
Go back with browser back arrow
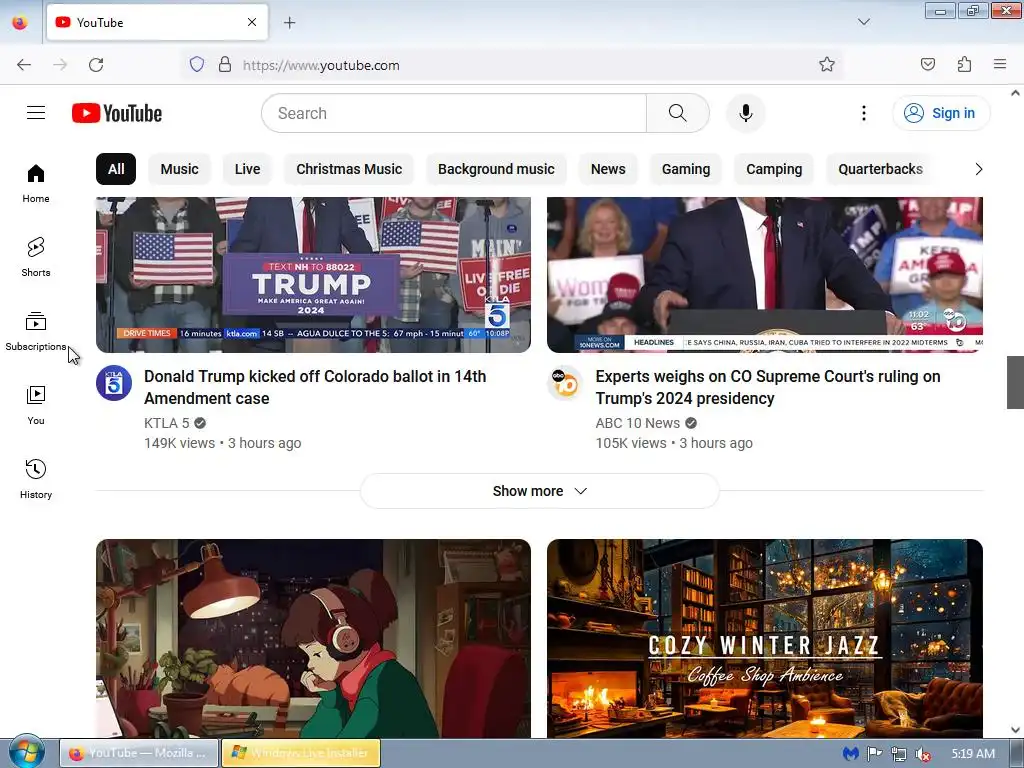pyautogui.click(x=24, y=65)
